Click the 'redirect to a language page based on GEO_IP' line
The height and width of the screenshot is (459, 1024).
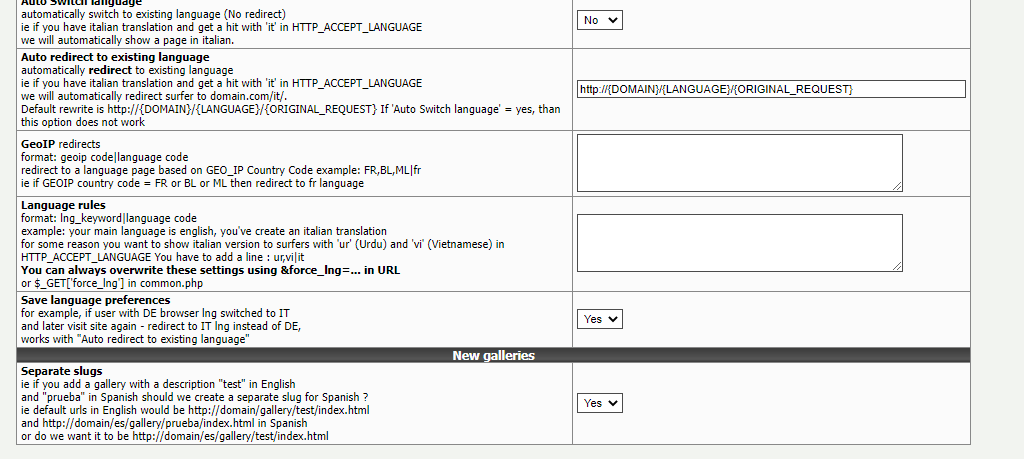coord(221,170)
